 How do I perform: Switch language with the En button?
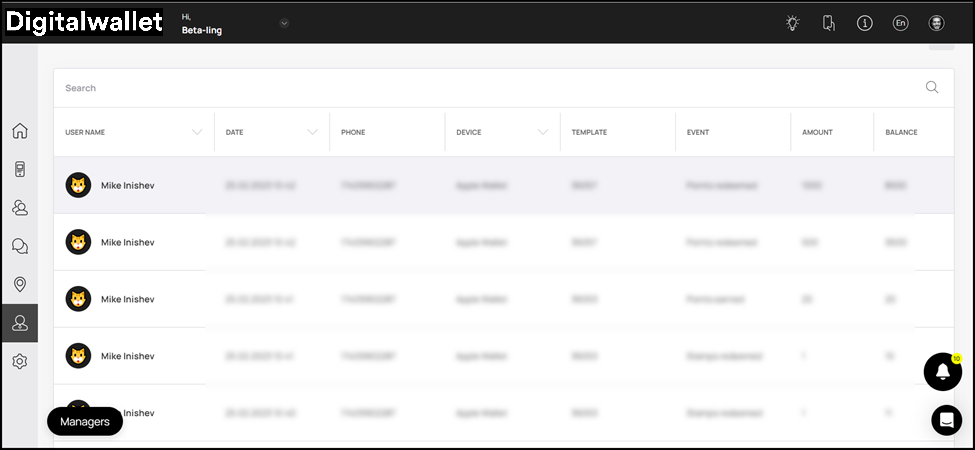click(x=900, y=23)
